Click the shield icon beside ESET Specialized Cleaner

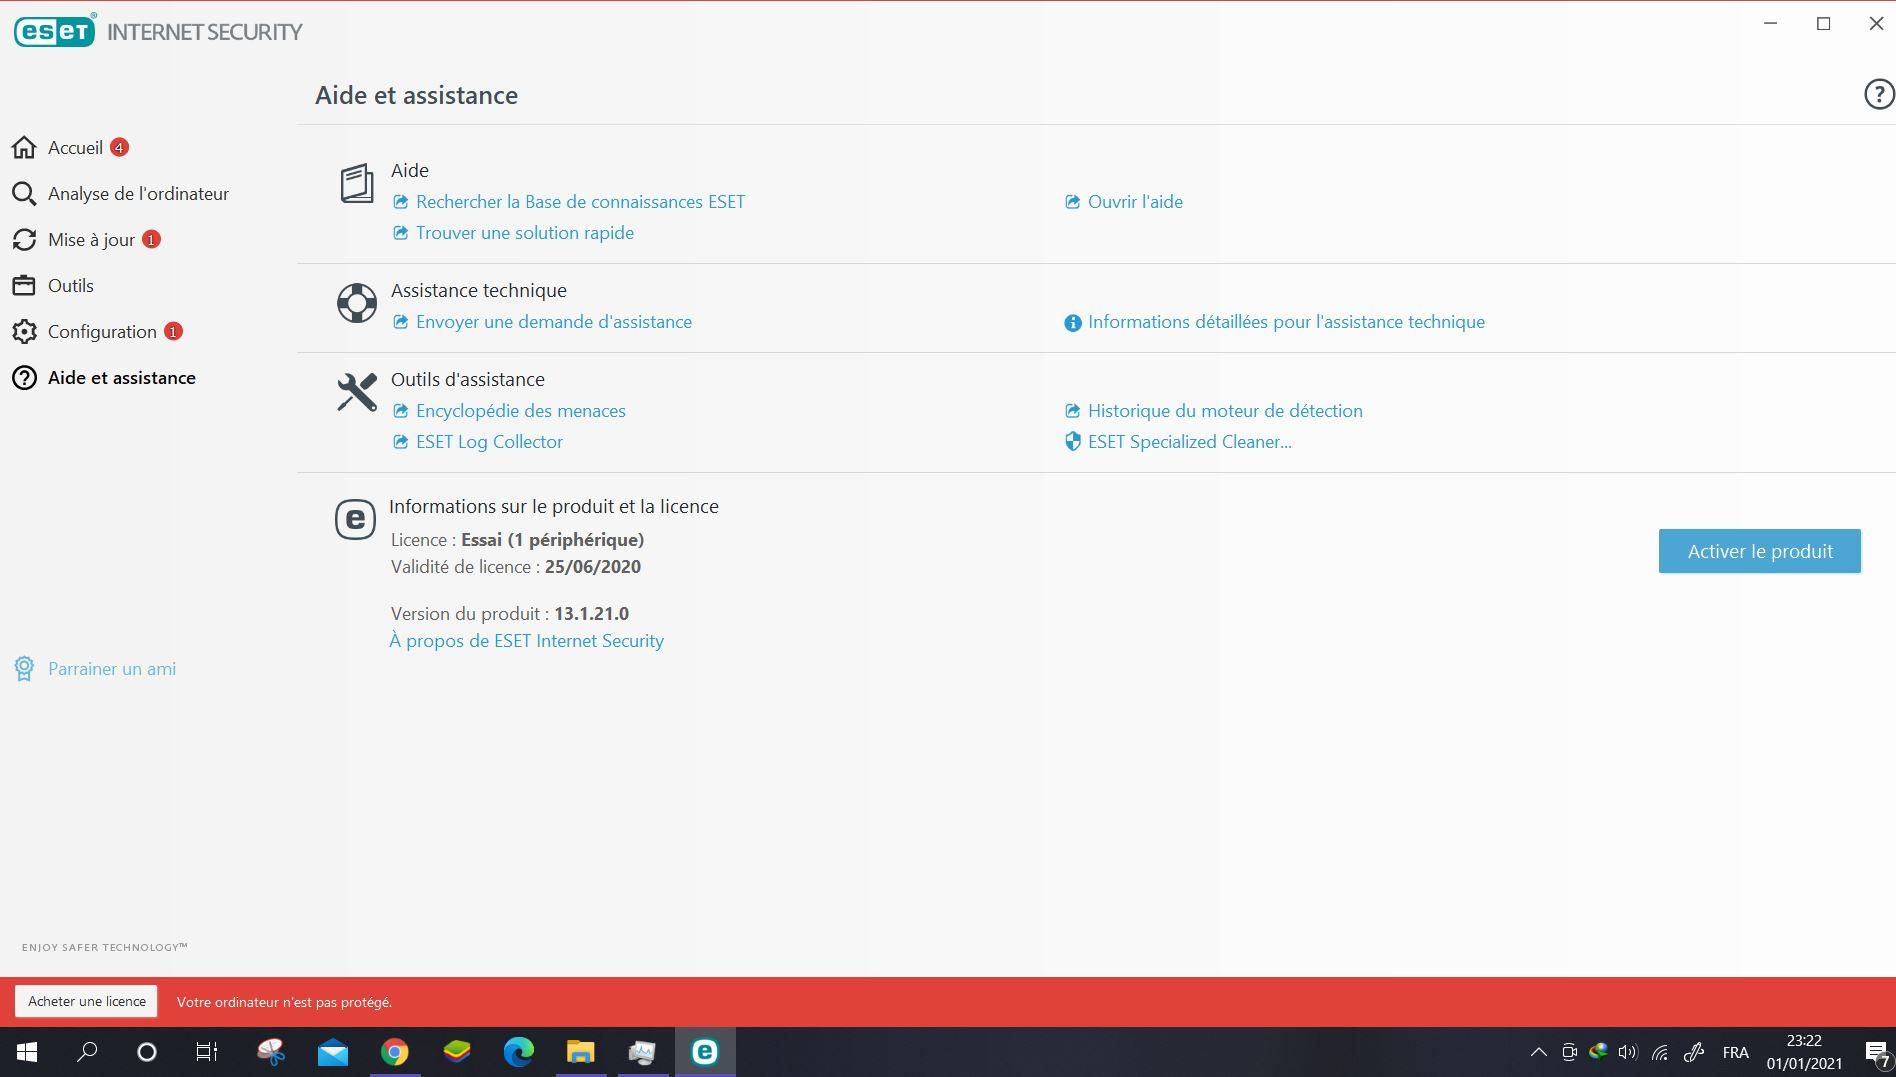pos(1073,442)
